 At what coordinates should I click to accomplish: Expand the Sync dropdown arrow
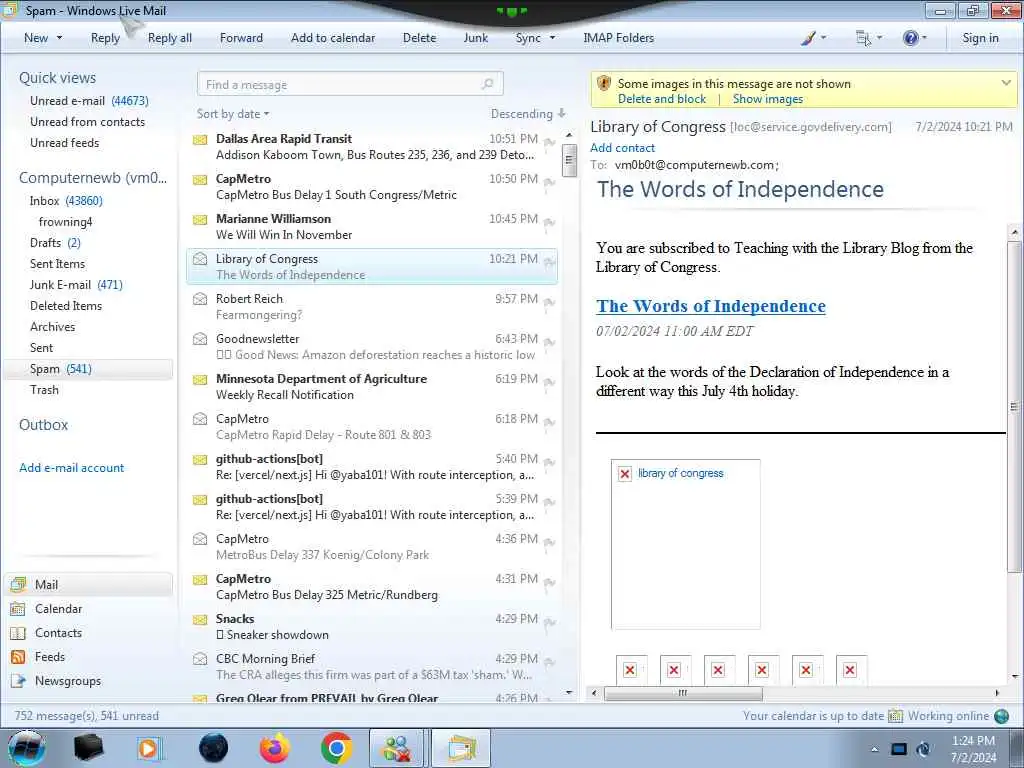tap(552, 38)
